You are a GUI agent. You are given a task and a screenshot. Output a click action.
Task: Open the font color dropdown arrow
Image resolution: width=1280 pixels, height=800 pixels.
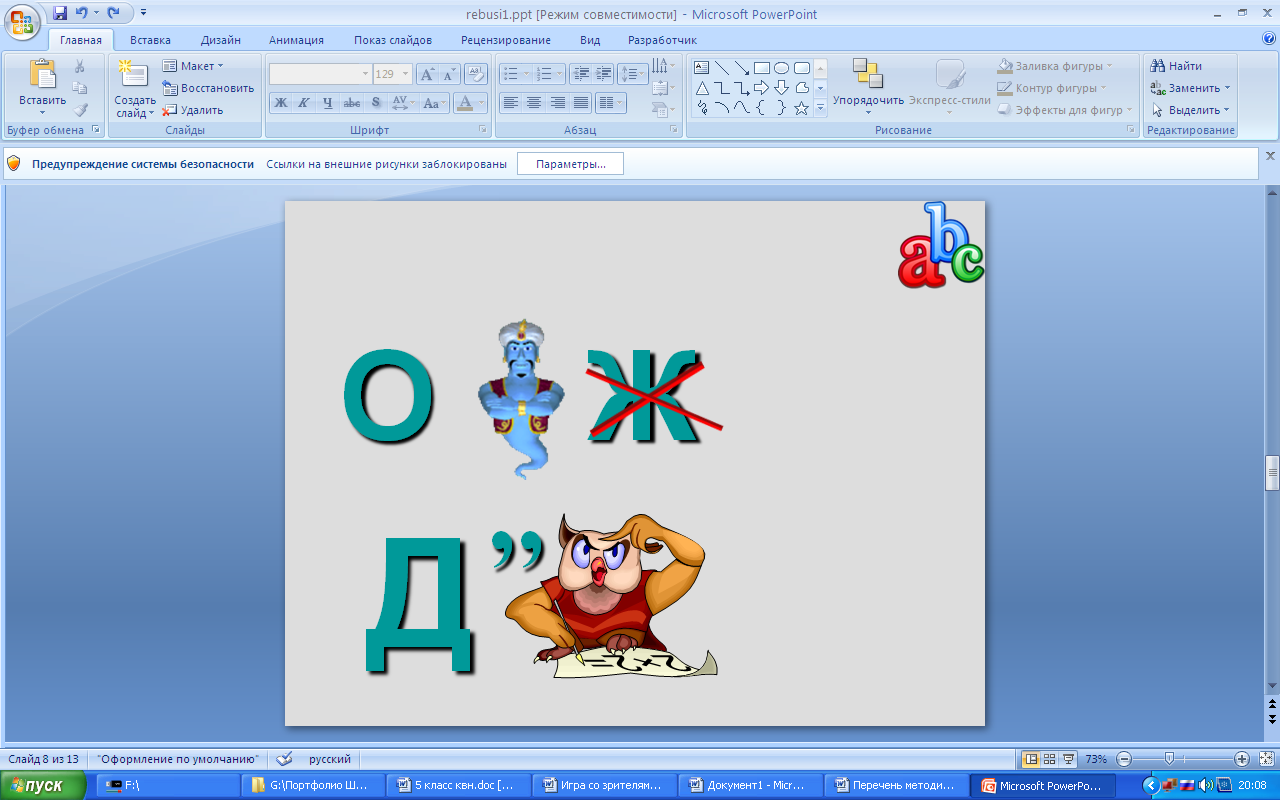(x=482, y=102)
